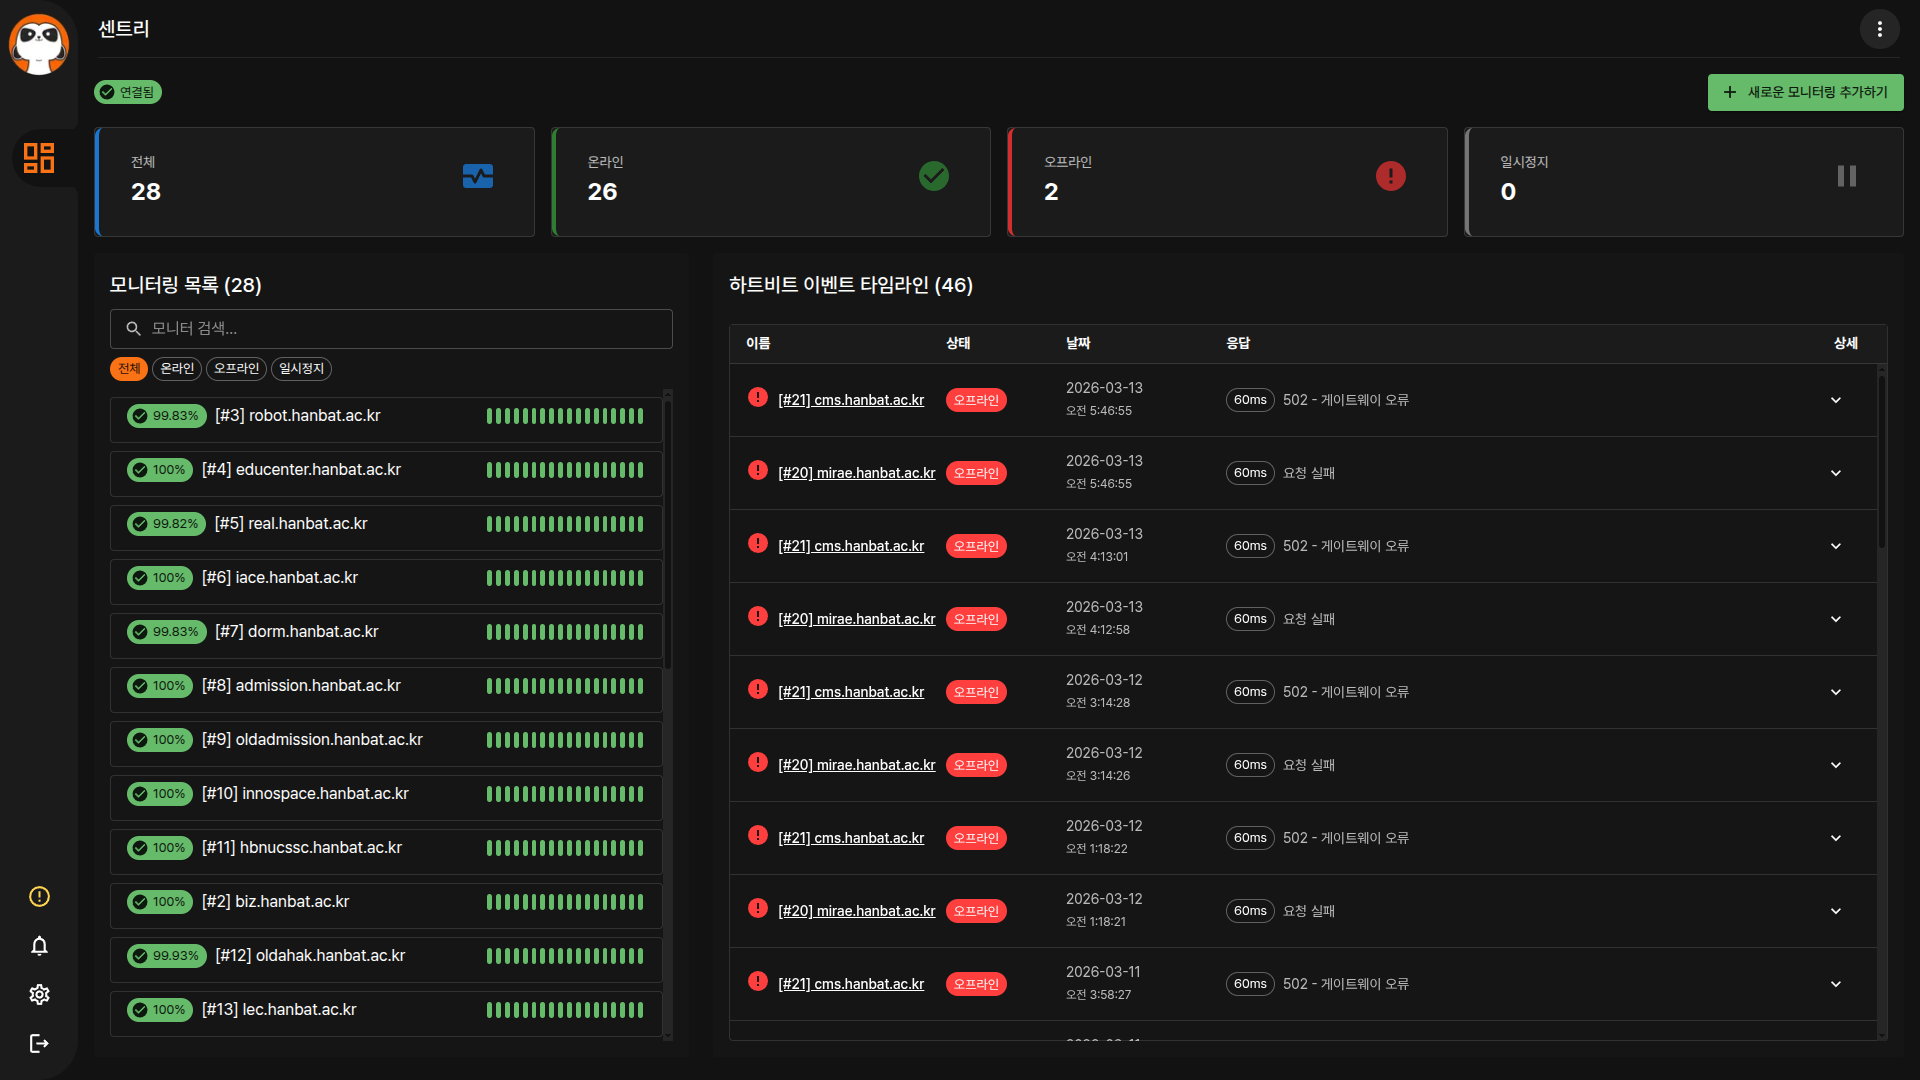
Task: Select the 오프라인 filter chip
Action: pos(236,369)
